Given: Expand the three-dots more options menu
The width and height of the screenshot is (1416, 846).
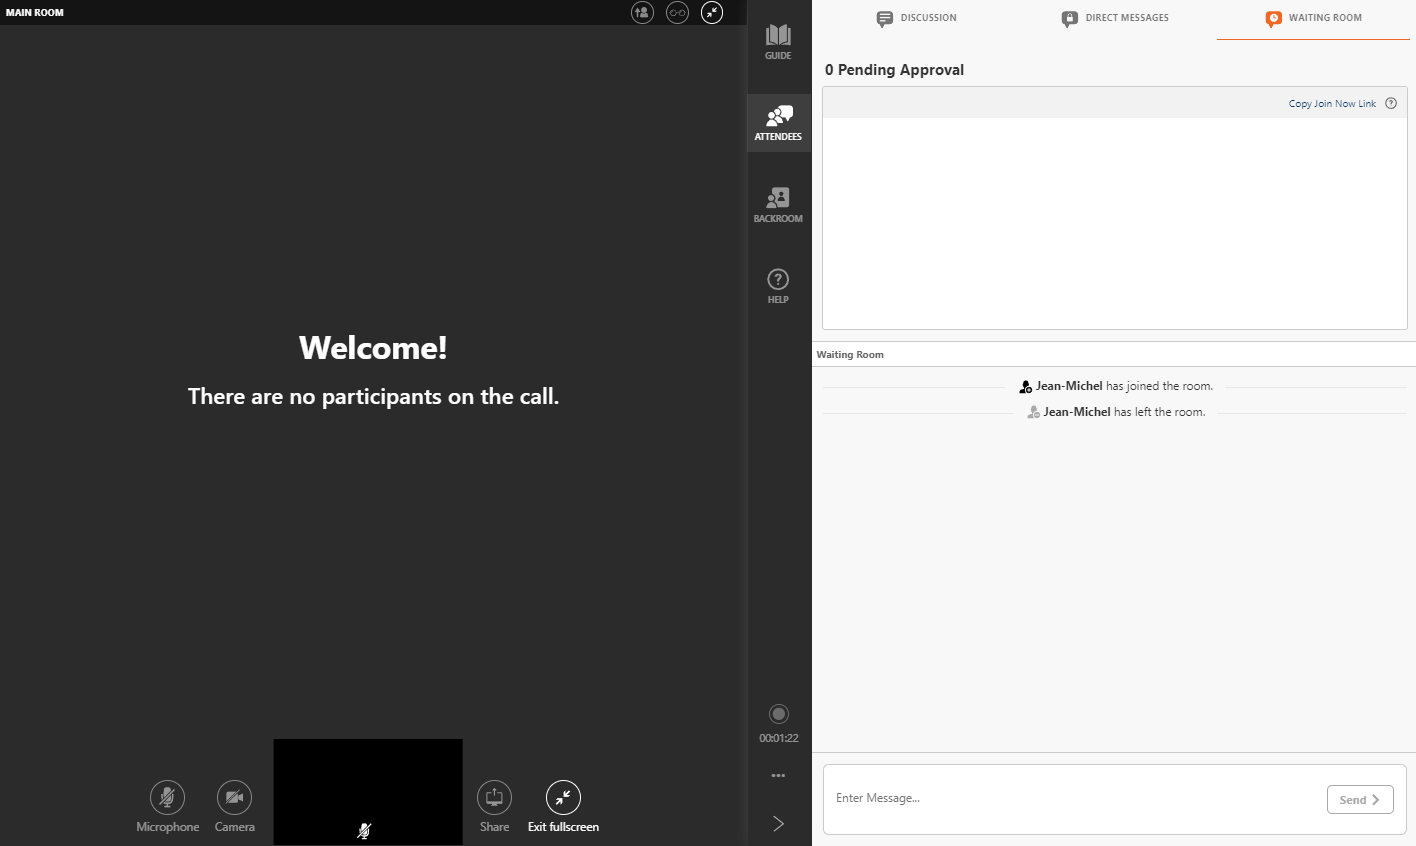Looking at the screenshot, I should pyautogui.click(x=778, y=775).
